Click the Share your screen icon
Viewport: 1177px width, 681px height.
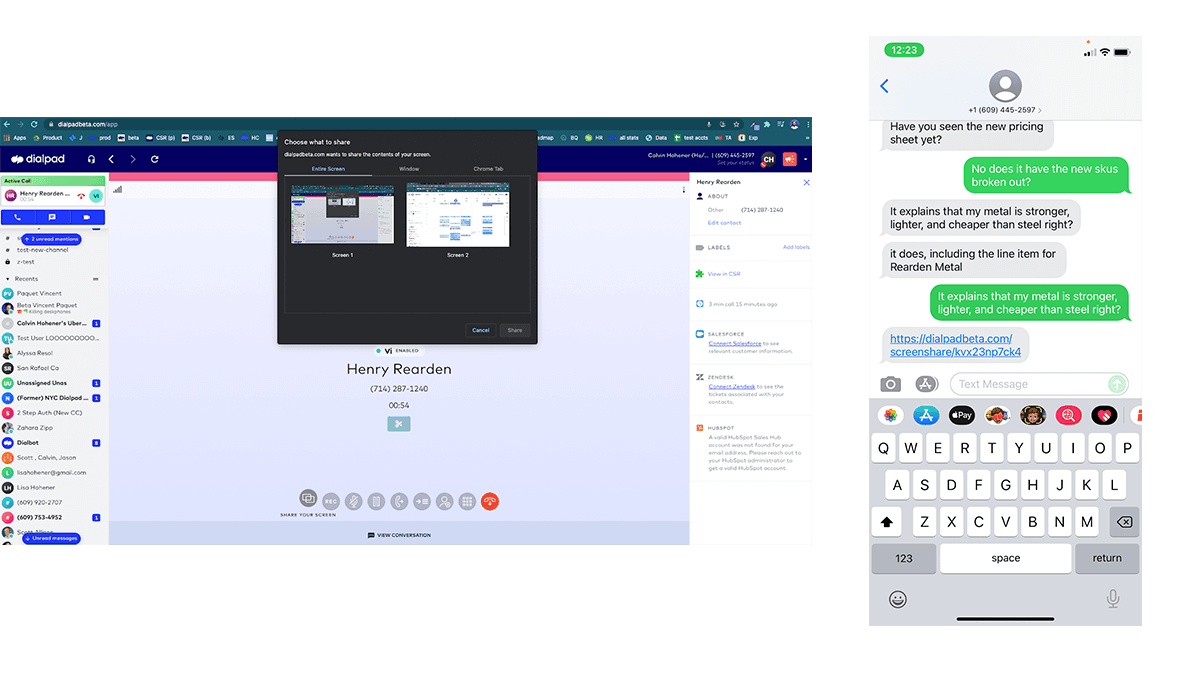308,498
